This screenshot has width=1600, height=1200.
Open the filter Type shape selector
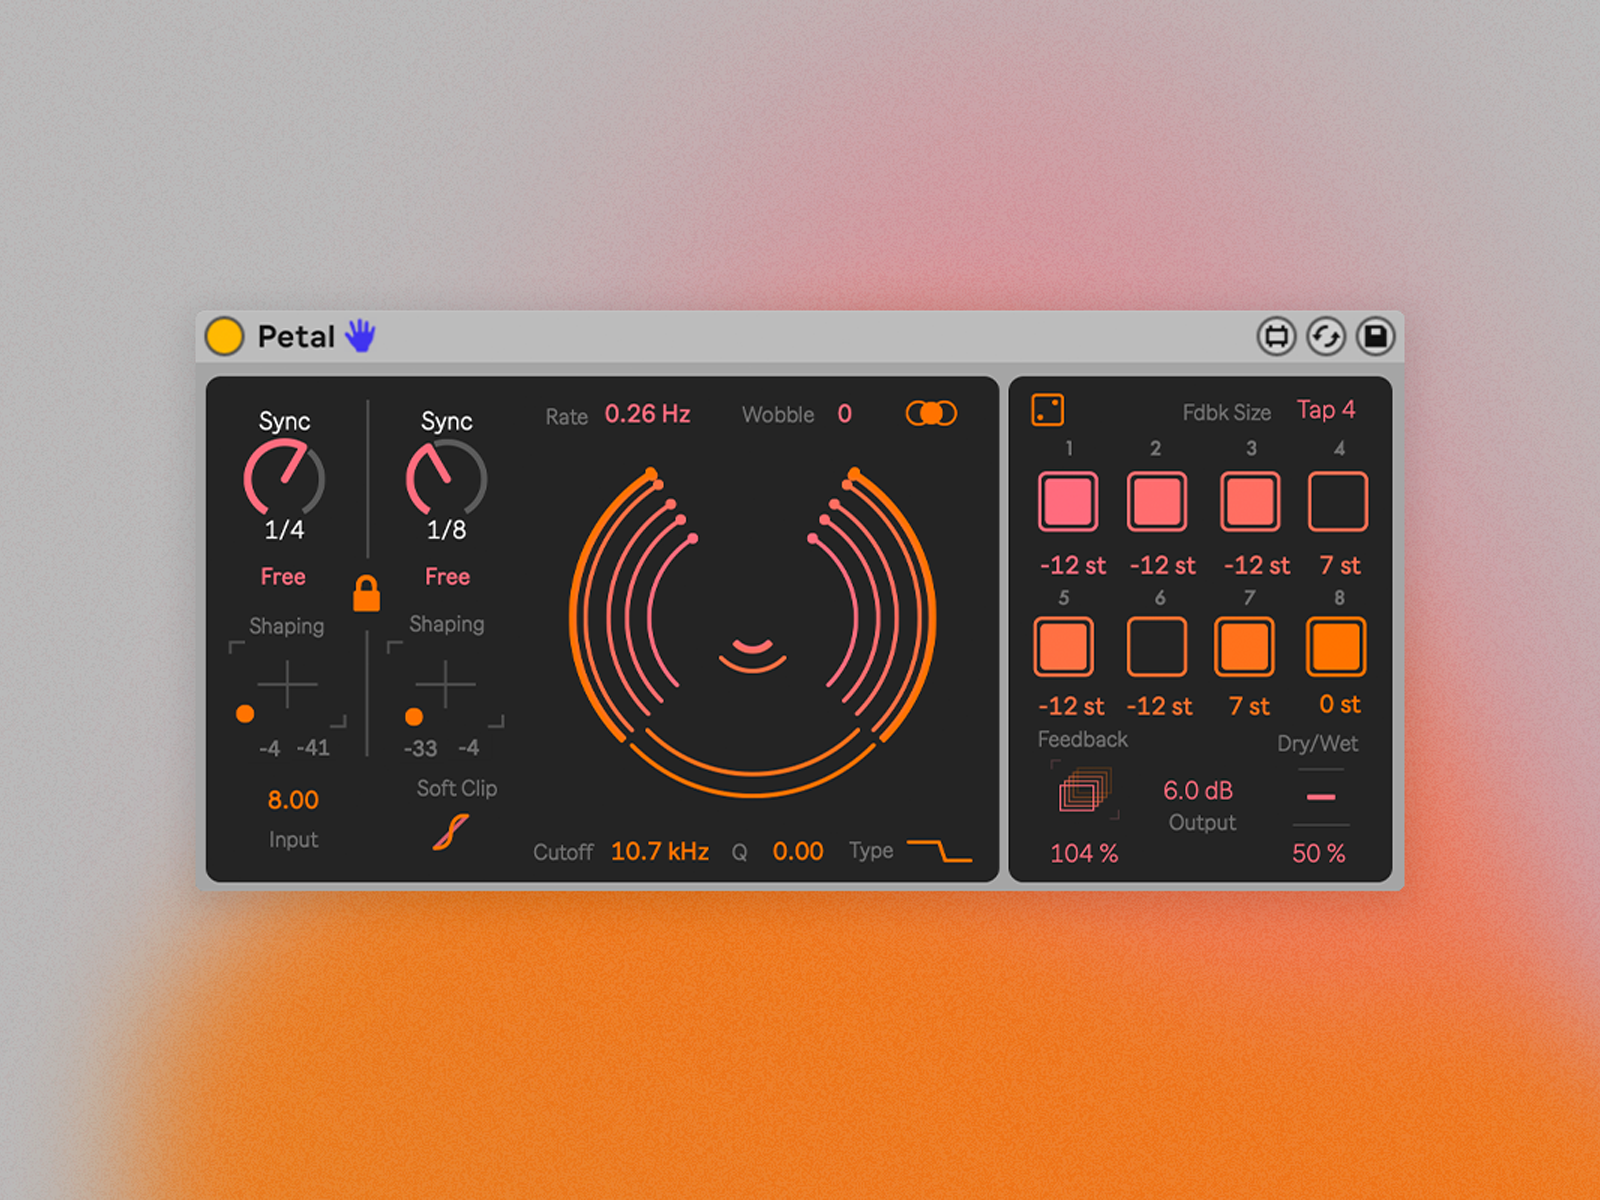coord(939,851)
